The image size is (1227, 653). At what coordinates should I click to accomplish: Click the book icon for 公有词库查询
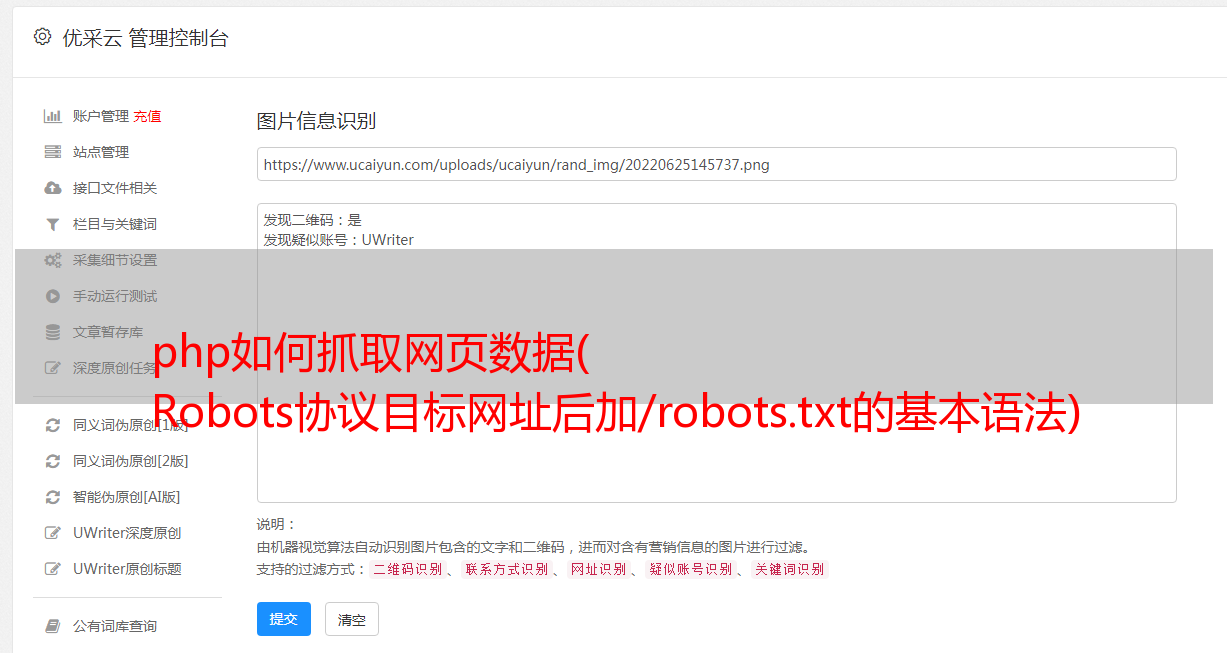[53, 626]
